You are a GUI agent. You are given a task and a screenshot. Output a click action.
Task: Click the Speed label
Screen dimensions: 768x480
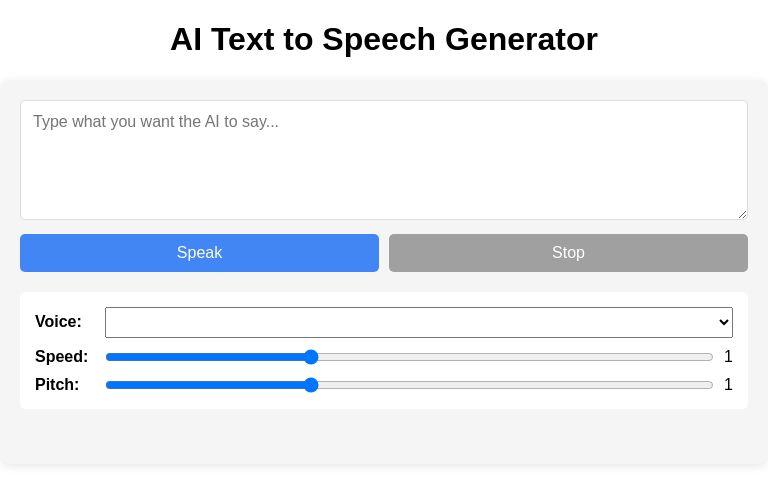(x=61, y=357)
